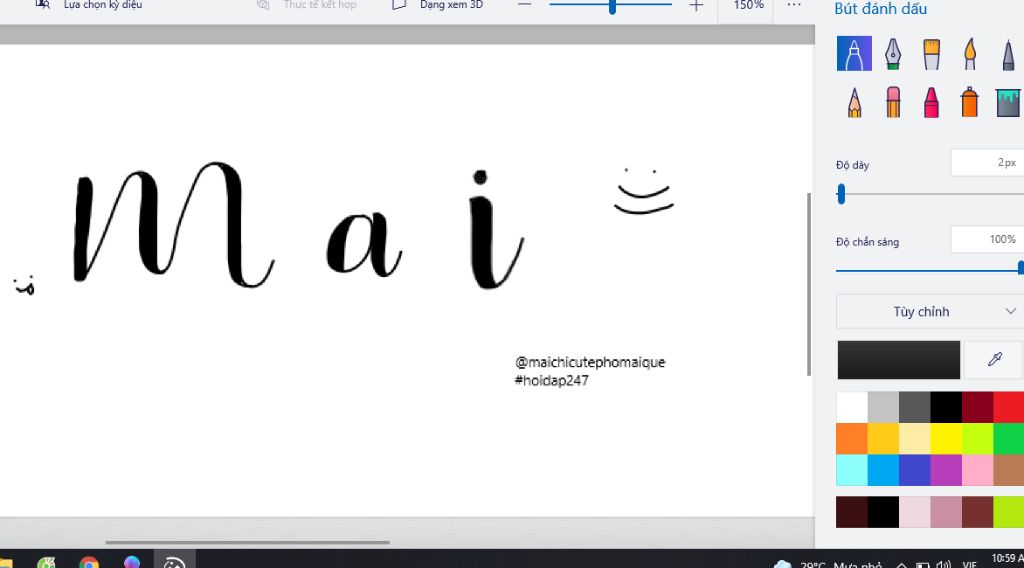1024x568 pixels.
Task: Pick the bright yellow color swatch
Action: pyautogui.click(x=946, y=439)
